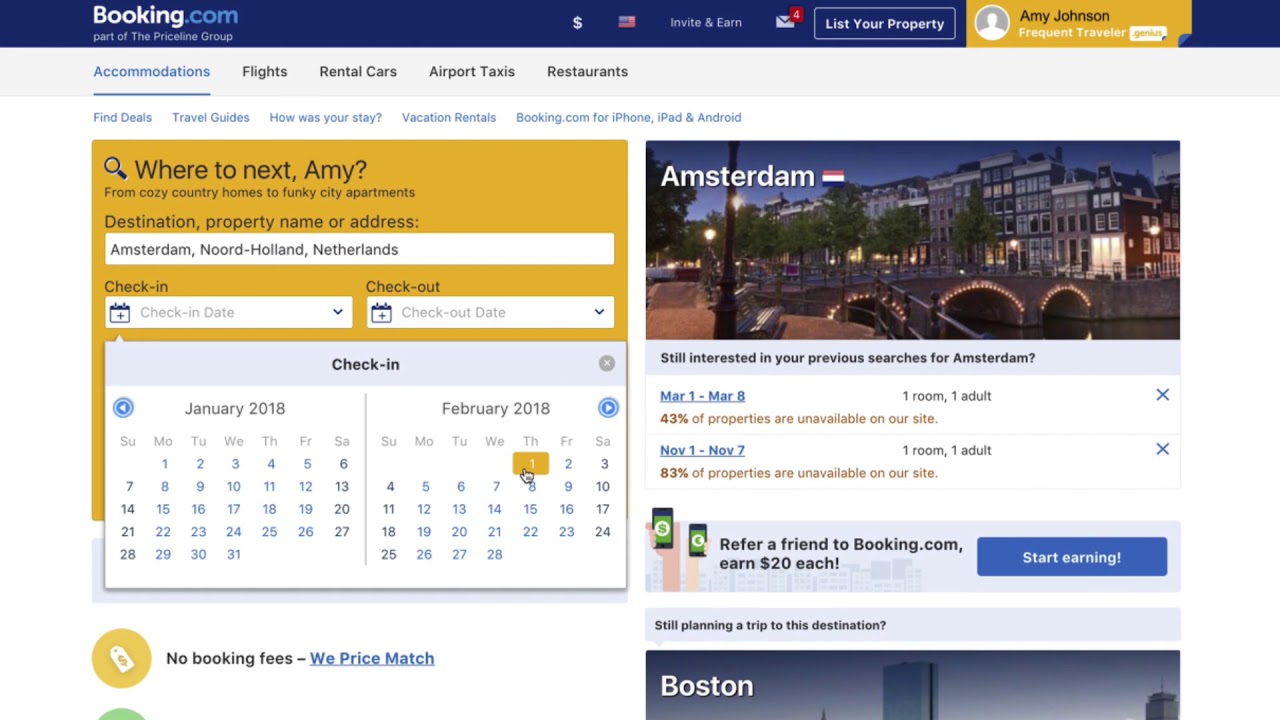Open Booking.com for iPhone, iPad & Android link
Screen dimensions: 1280x720
point(628,117)
